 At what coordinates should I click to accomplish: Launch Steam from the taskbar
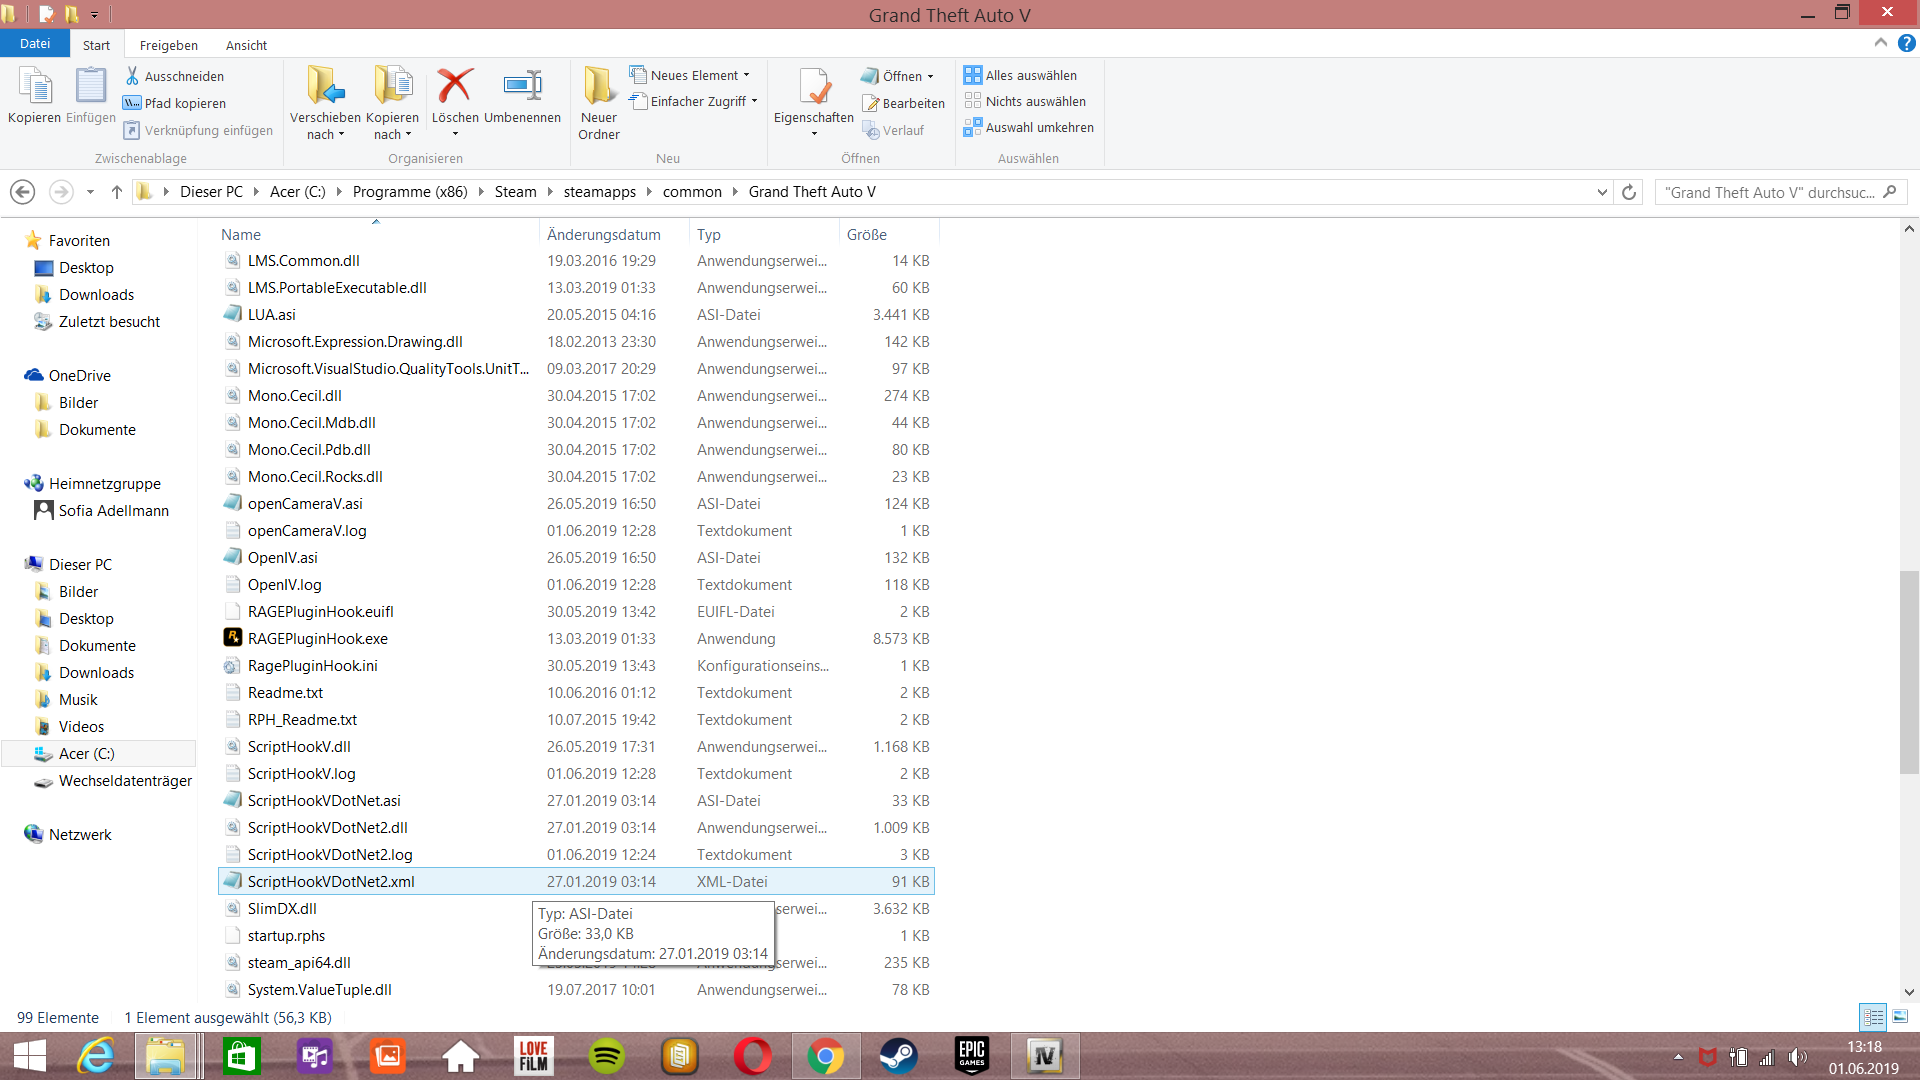[x=898, y=1056]
